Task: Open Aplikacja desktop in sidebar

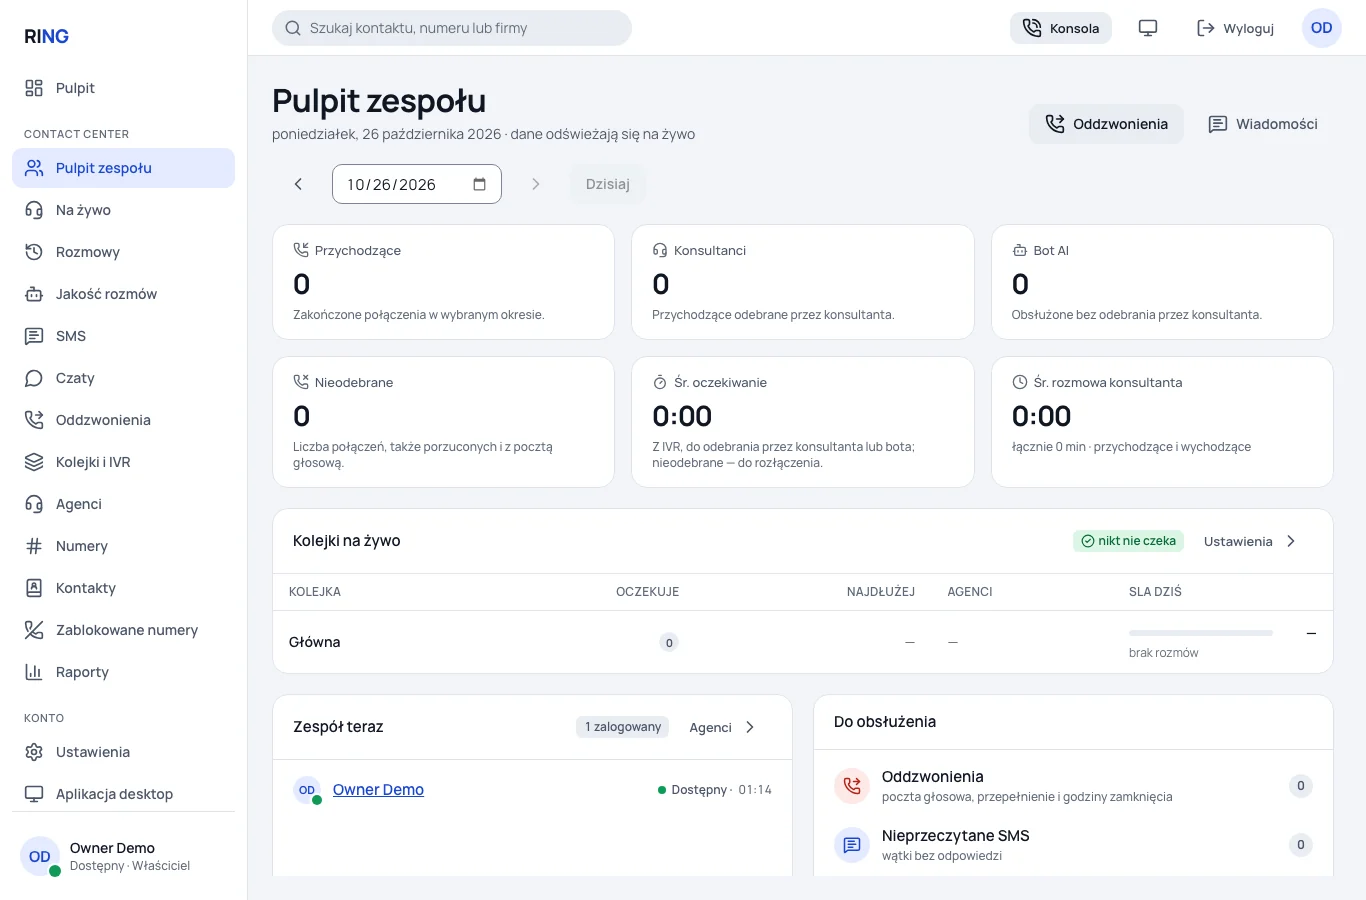Action: pyautogui.click(x=123, y=794)
